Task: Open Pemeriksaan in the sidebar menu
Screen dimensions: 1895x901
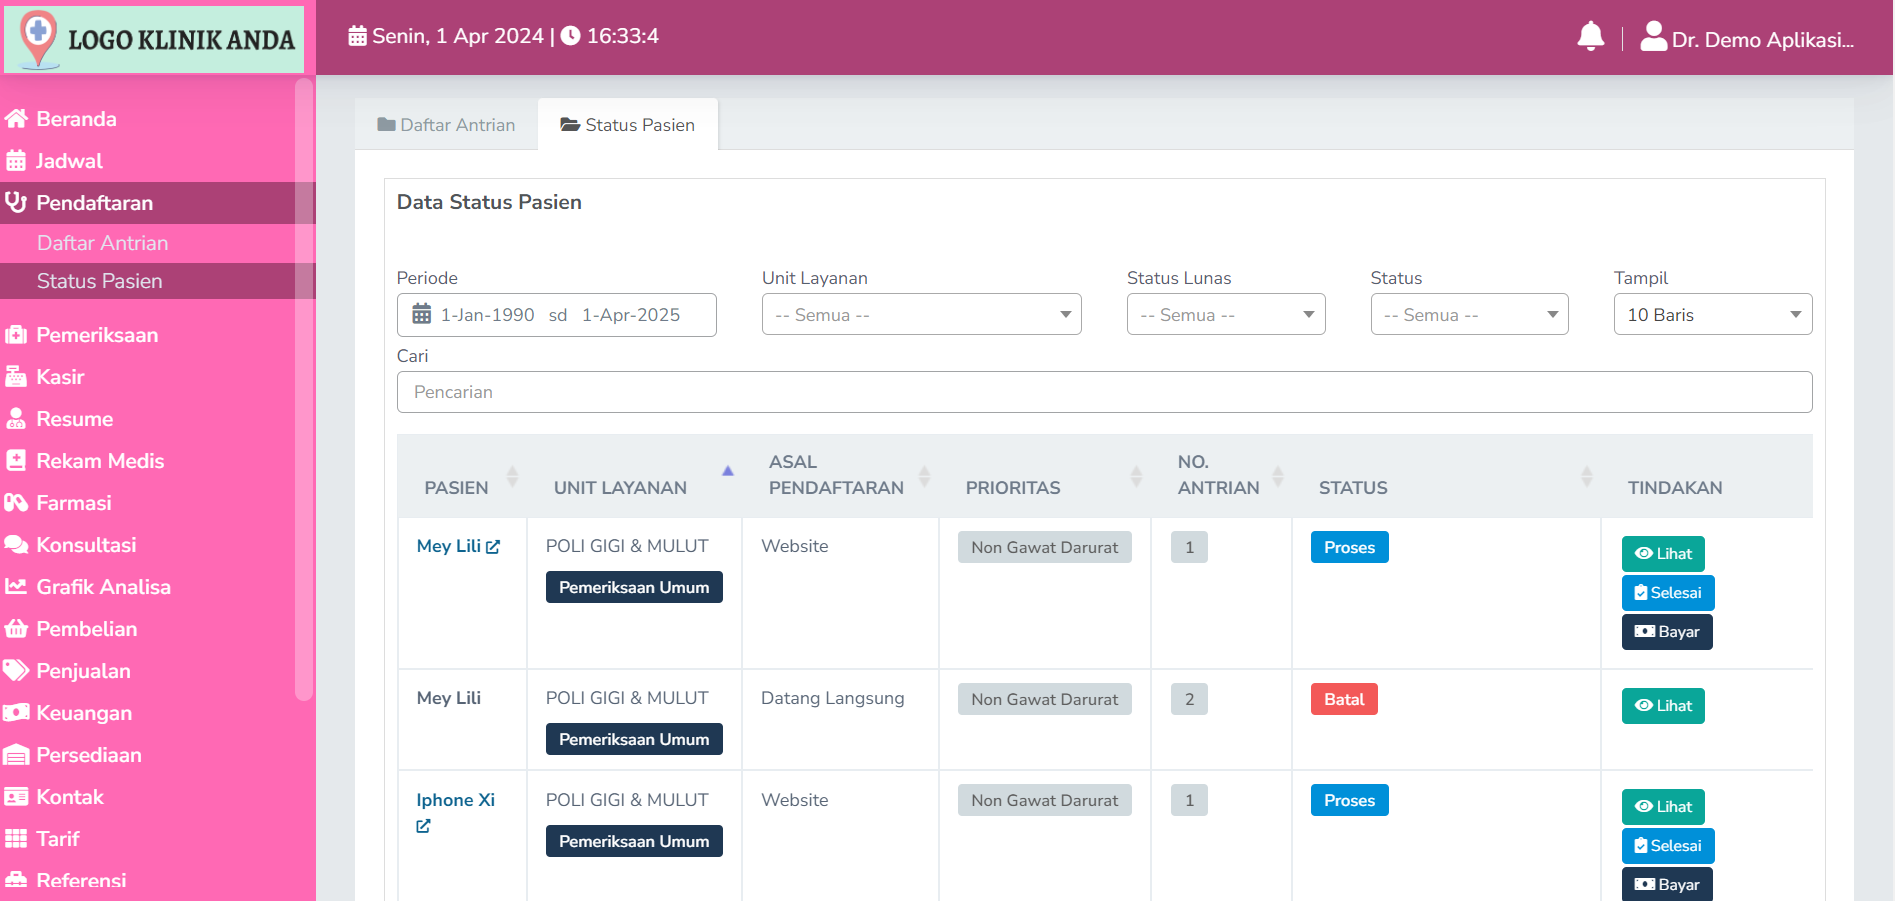Action: (x=97, y=335)
